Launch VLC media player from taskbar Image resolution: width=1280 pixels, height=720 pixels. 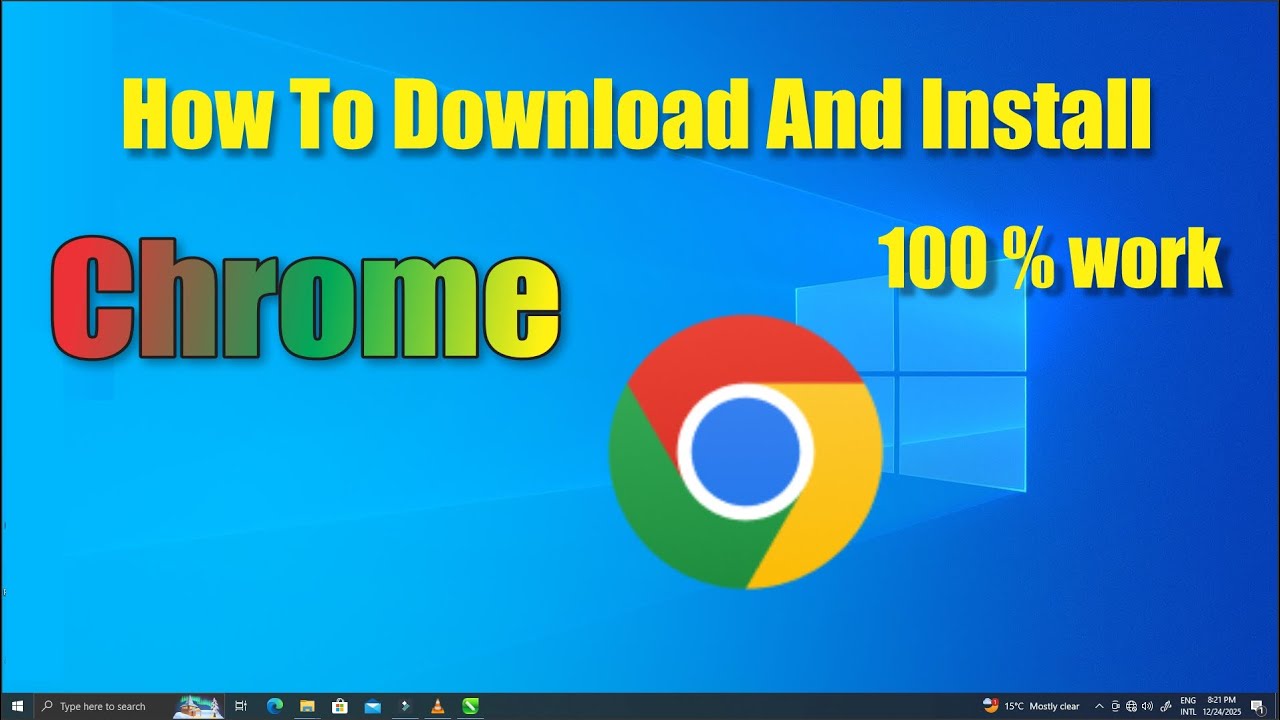tap(437, 706)
